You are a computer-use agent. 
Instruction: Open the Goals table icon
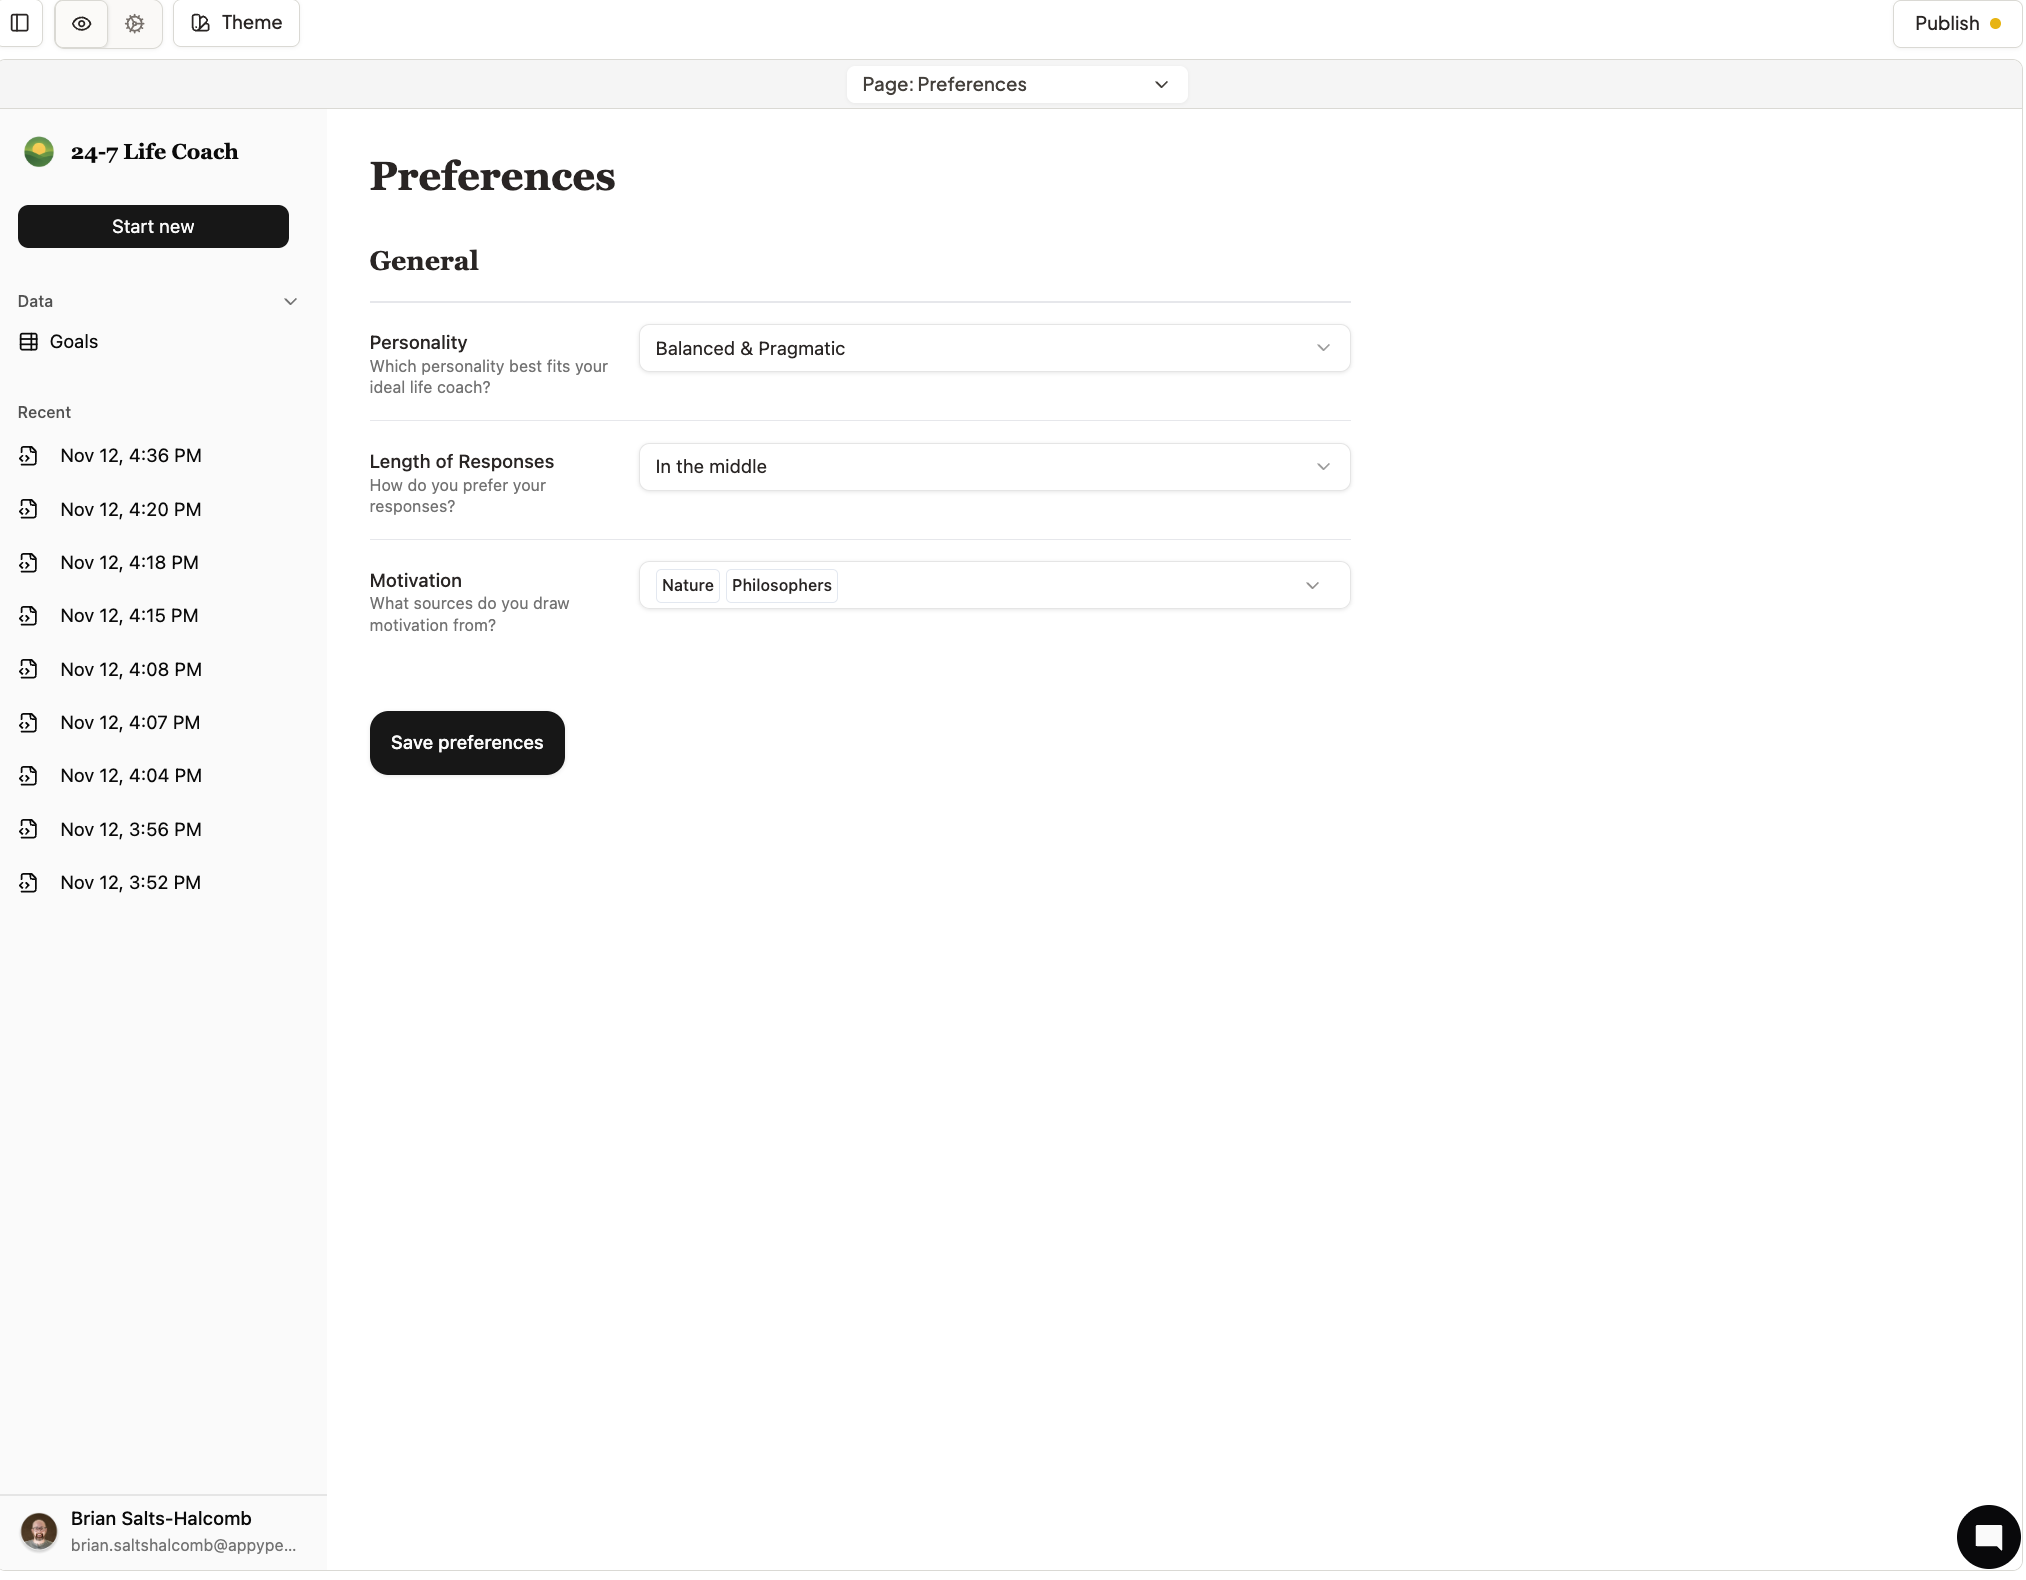[x=29, y=342]
